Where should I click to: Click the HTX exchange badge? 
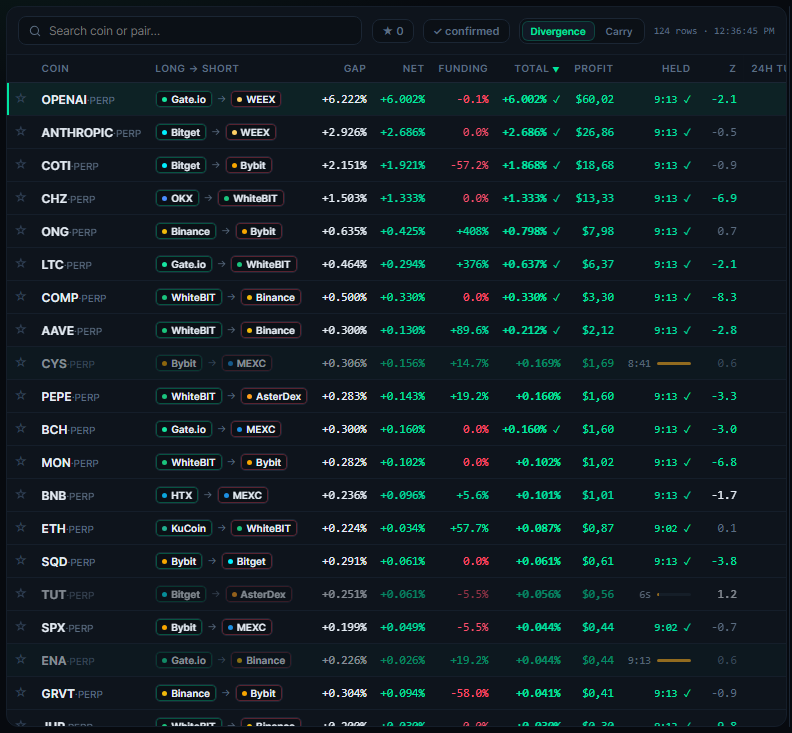[x=177, y=496]
